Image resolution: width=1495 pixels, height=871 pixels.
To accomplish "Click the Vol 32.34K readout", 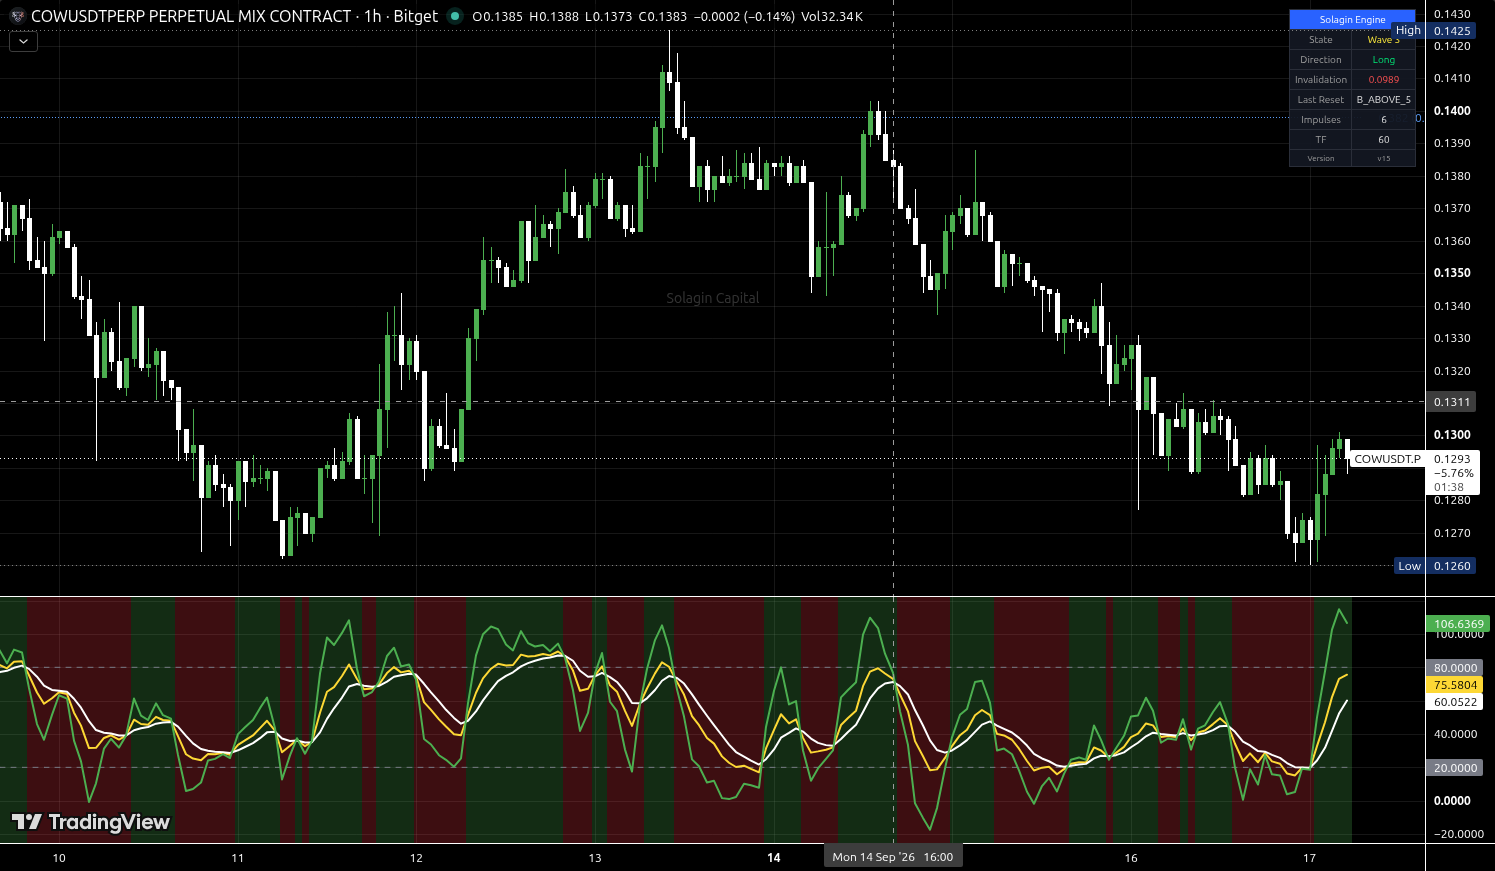I will 832,17.
